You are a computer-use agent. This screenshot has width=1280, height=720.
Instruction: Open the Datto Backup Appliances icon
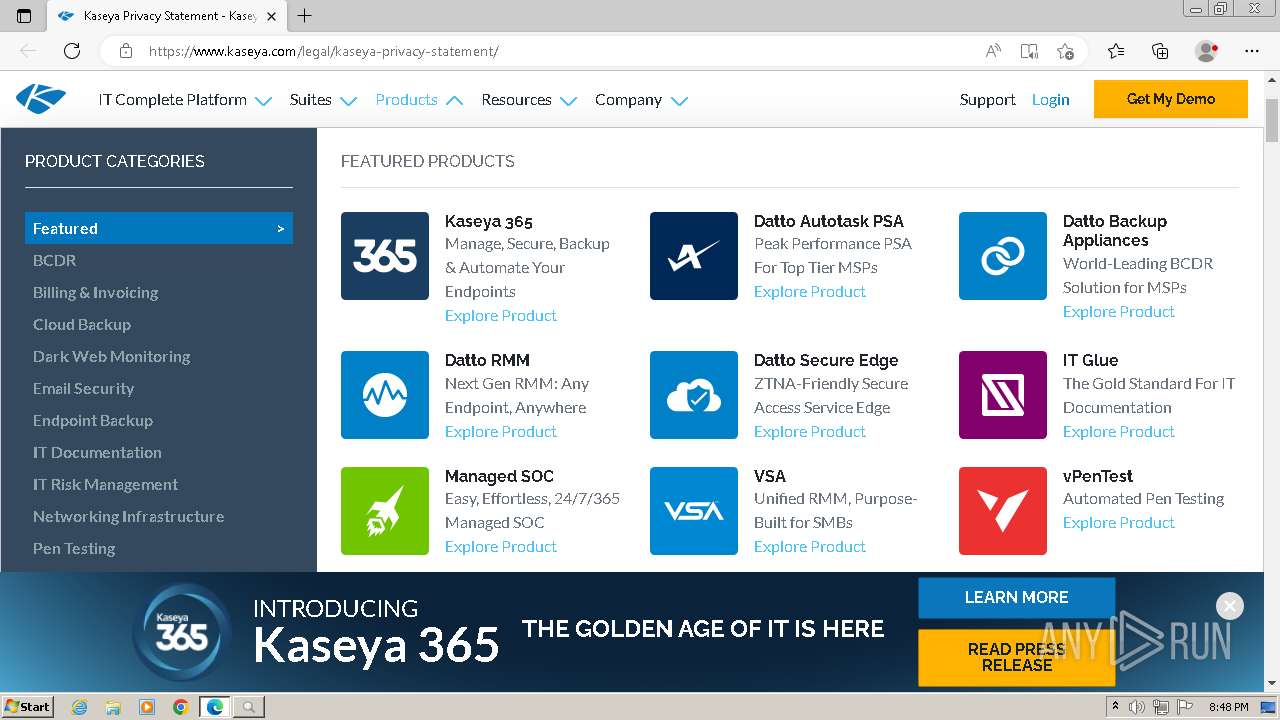1003,256
